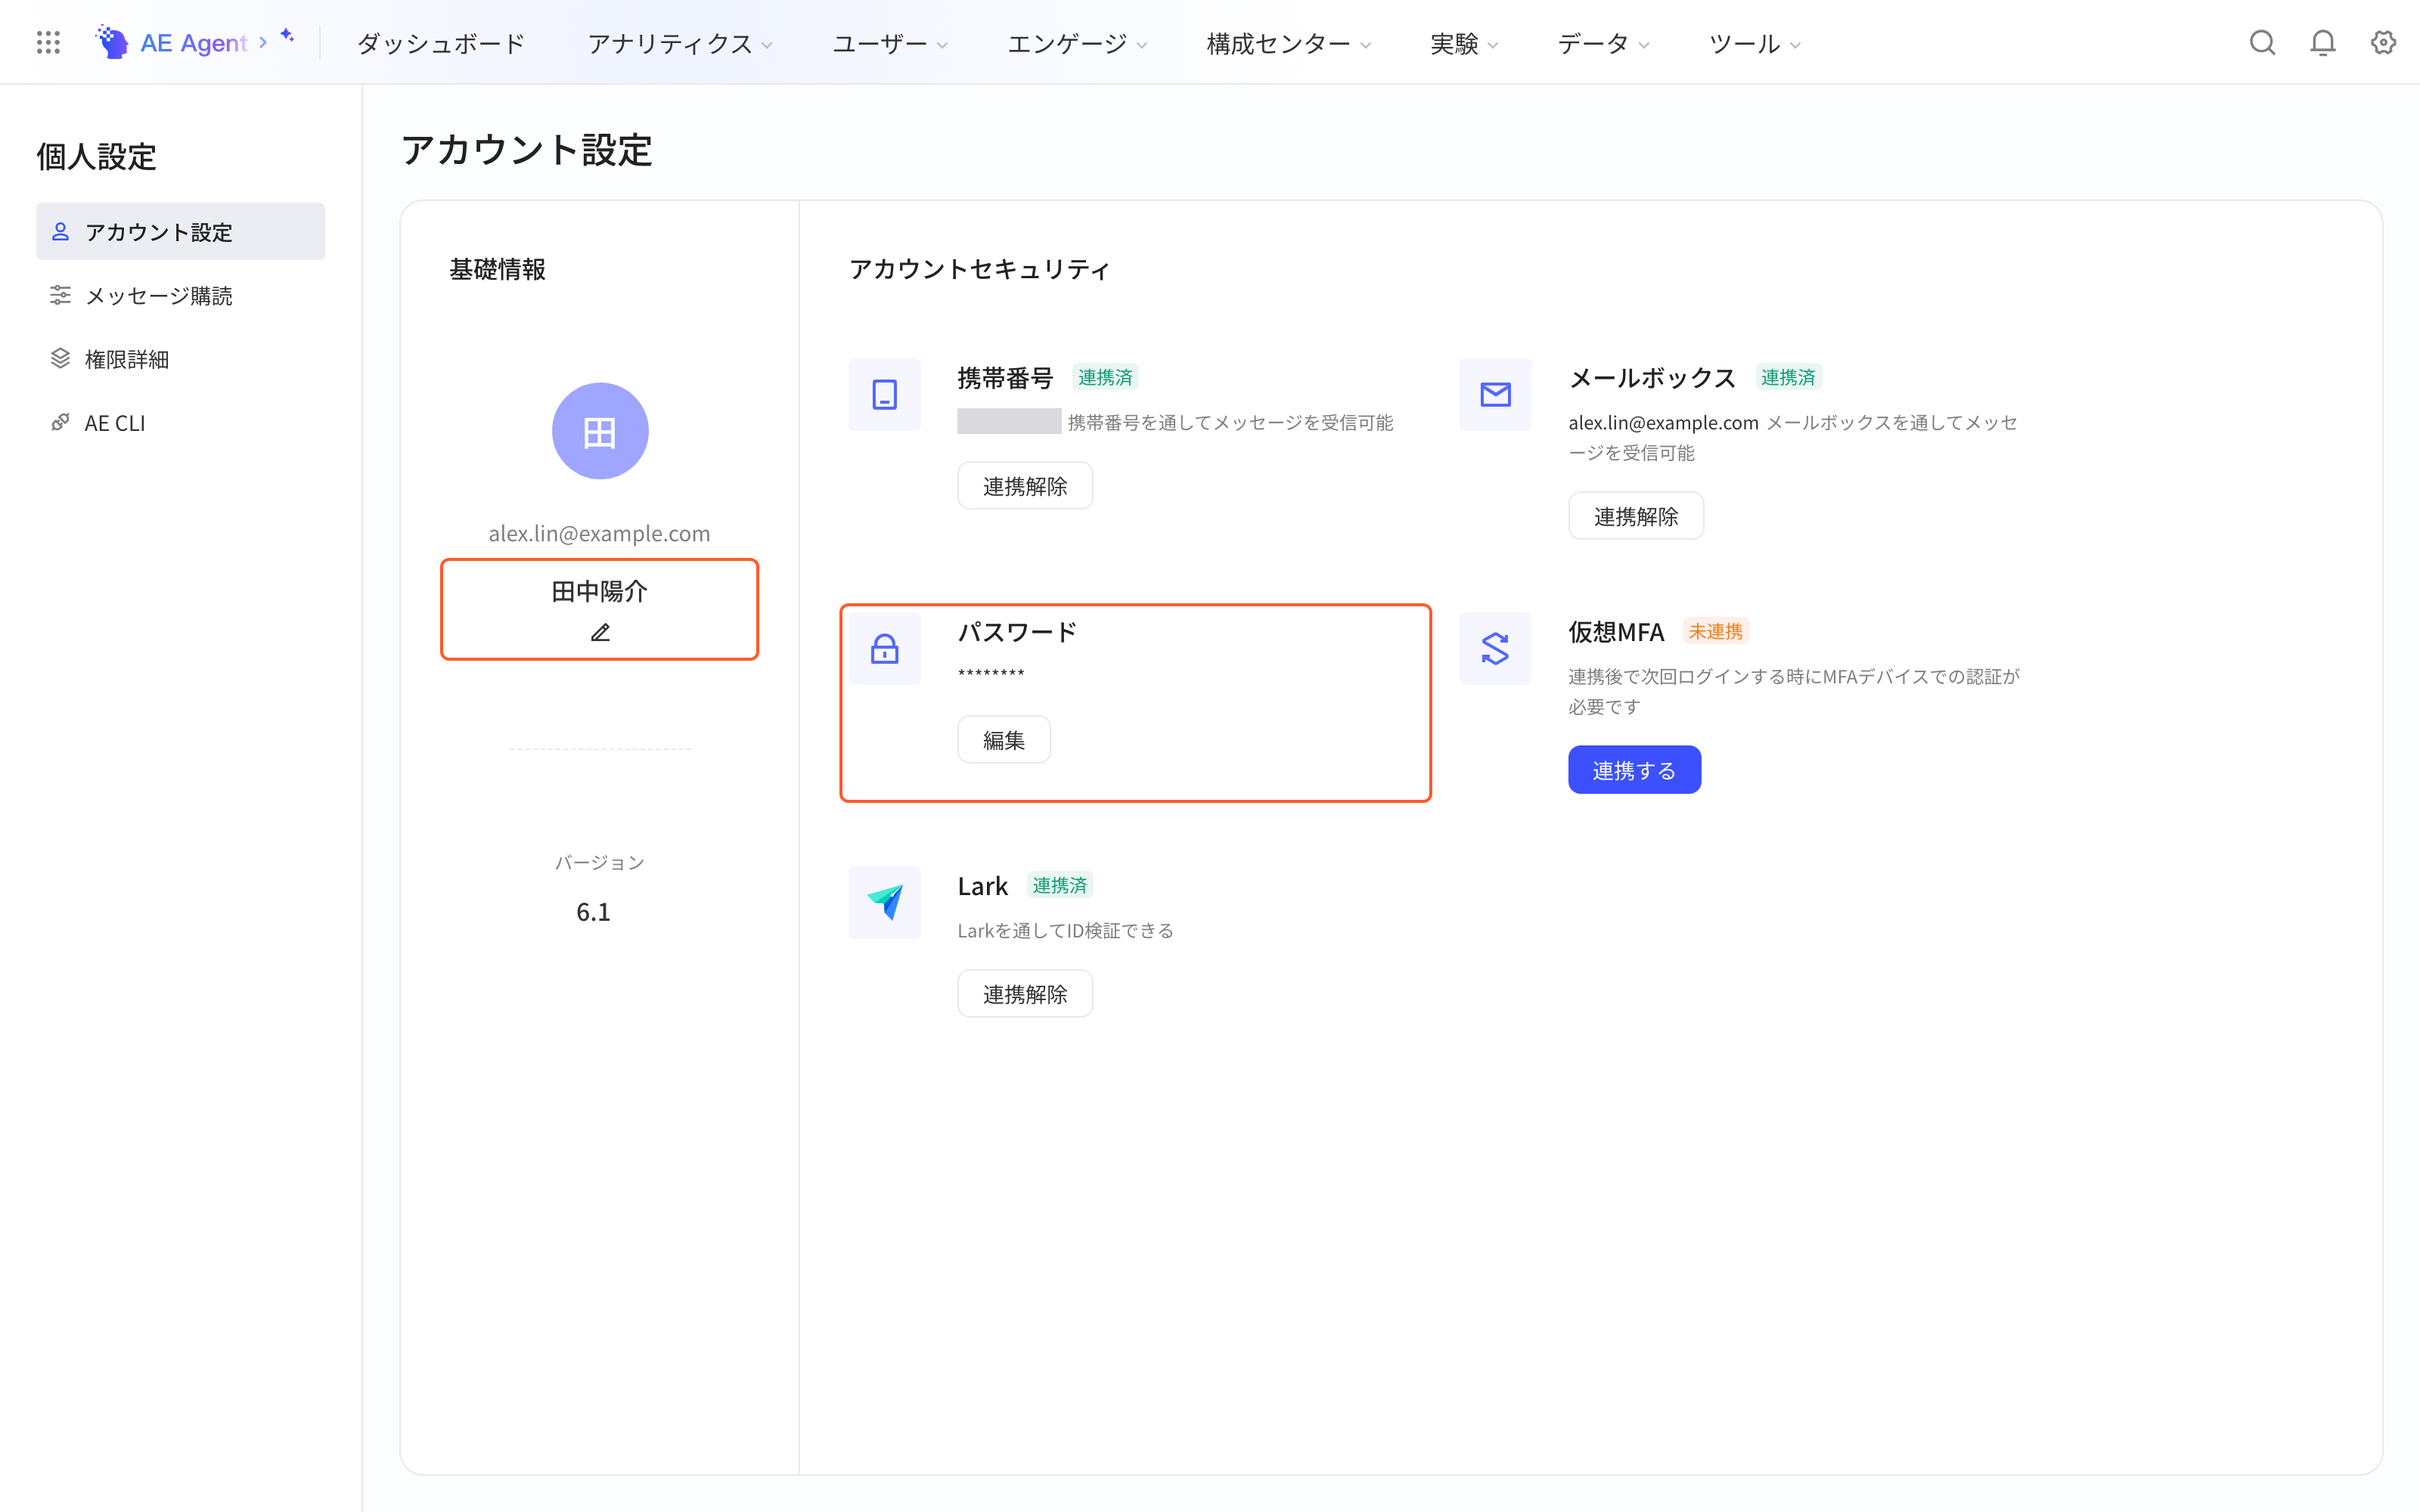2420x1512 pixels.
Task: Click the profile avatar circle
Action: [600, 431]
